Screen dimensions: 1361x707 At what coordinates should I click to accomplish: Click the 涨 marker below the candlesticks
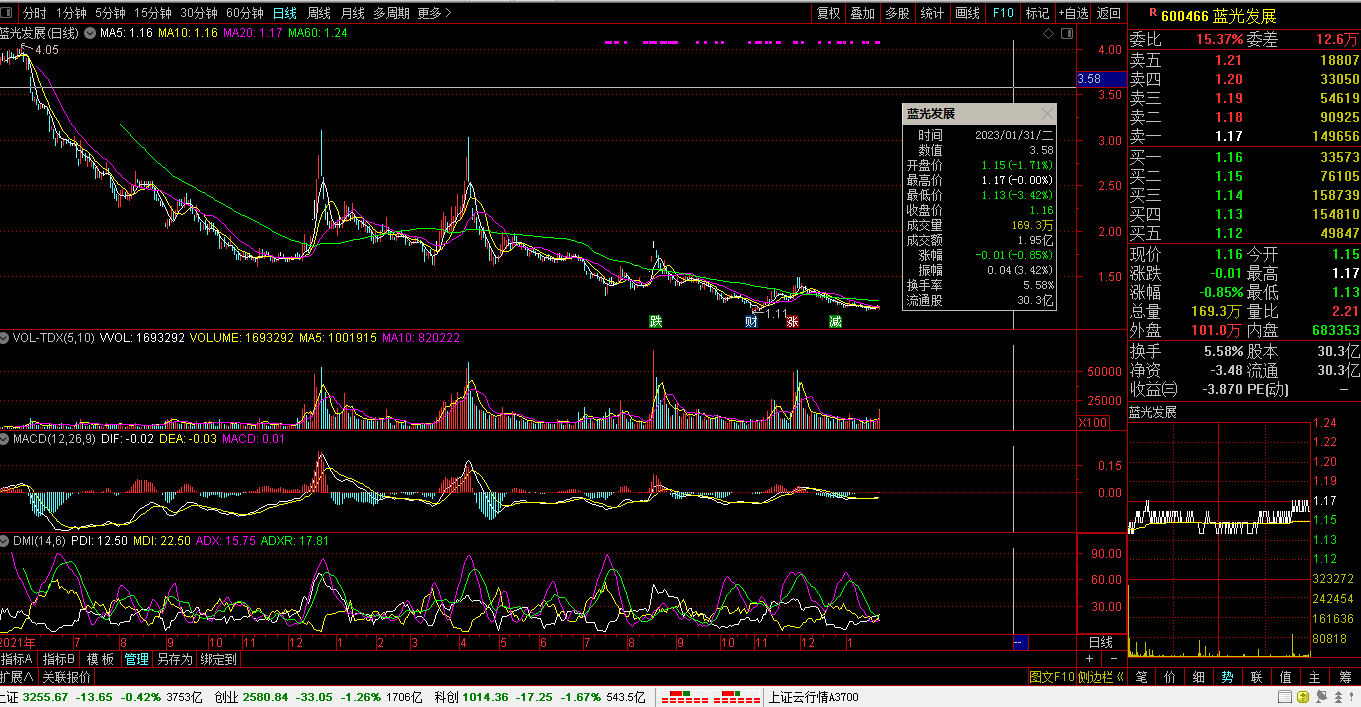(792, 322)
